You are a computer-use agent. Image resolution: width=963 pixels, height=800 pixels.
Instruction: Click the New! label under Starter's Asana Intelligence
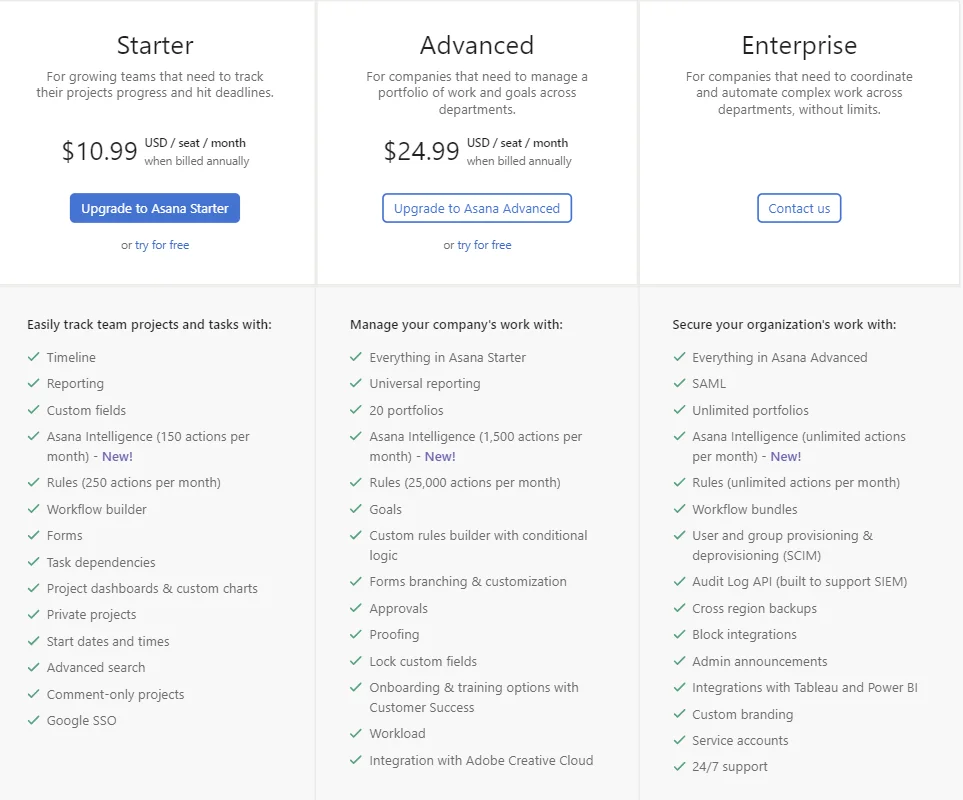click(x=116, y=456)
